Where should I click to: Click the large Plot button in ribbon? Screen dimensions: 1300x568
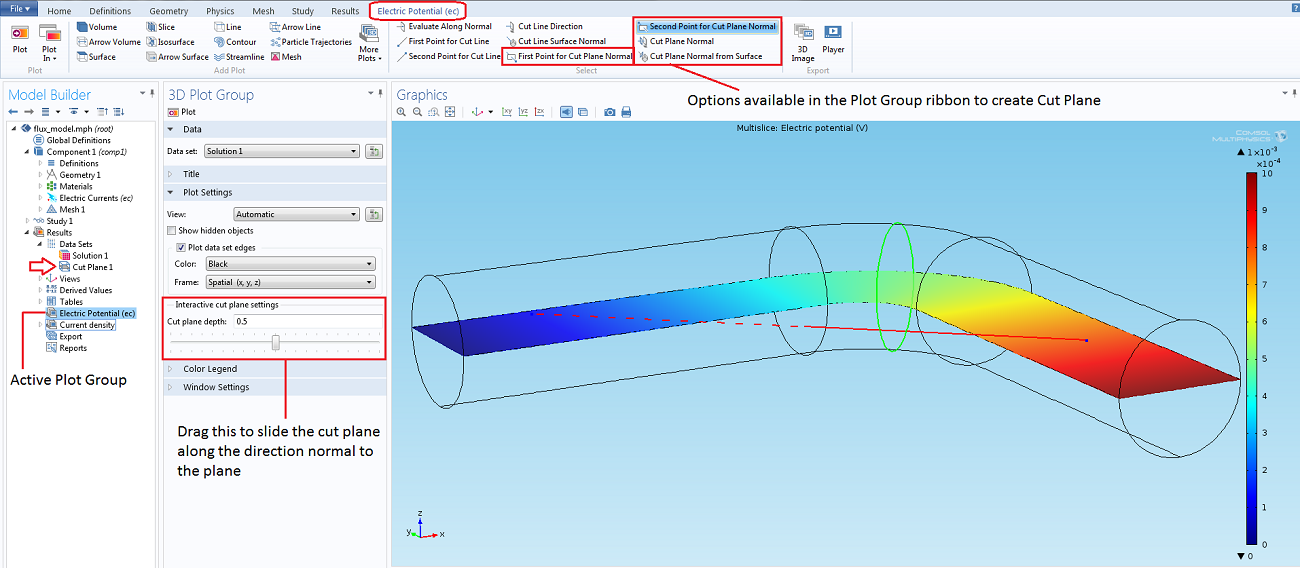pyautogui.click(x=20, y=41)
